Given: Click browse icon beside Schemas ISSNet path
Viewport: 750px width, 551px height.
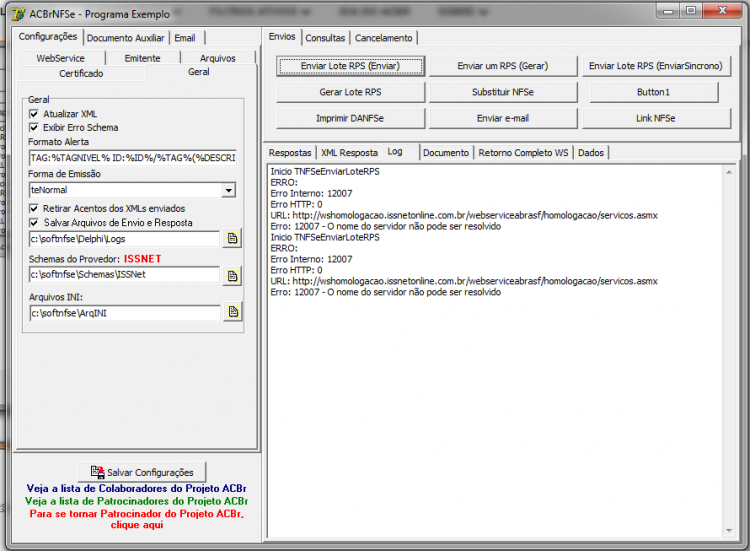Looking at the screenshot, I should click(232, 276).
